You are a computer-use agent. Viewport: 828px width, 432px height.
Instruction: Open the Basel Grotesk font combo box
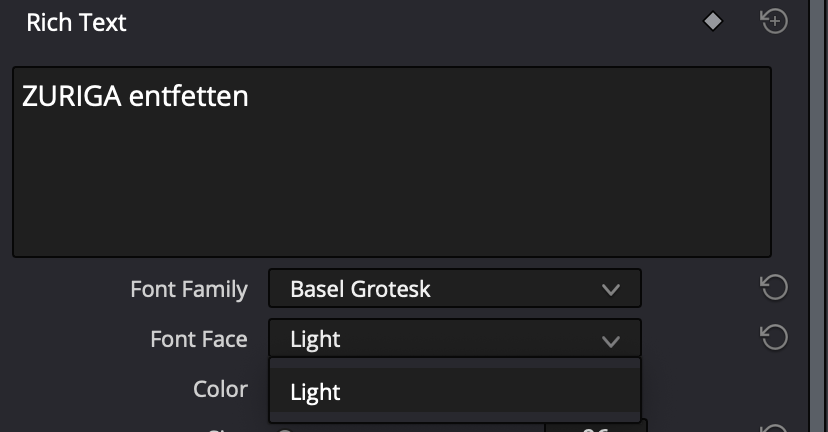point(455,288)
